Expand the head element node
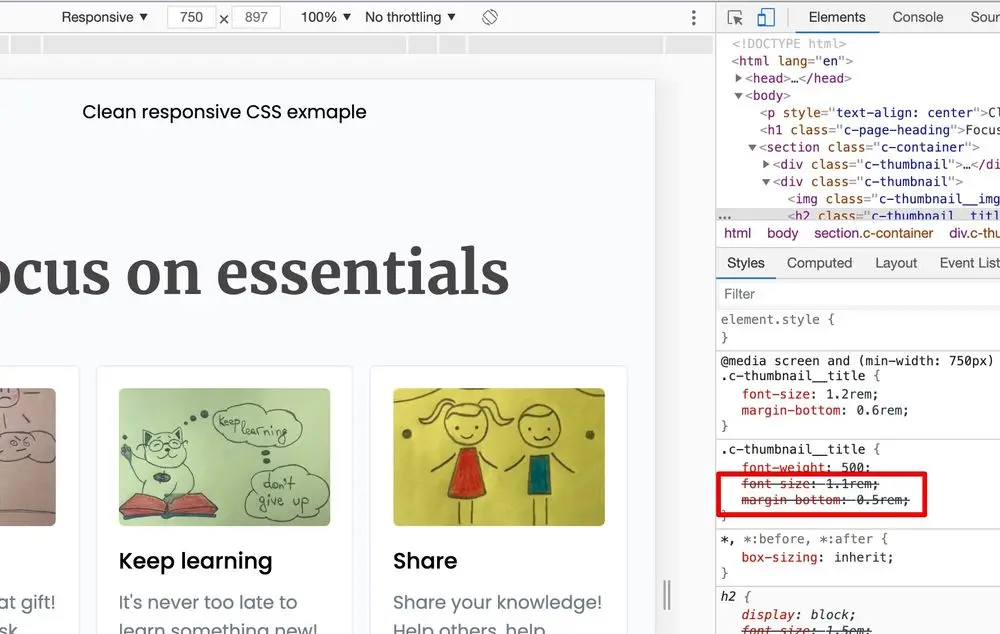 739,78
